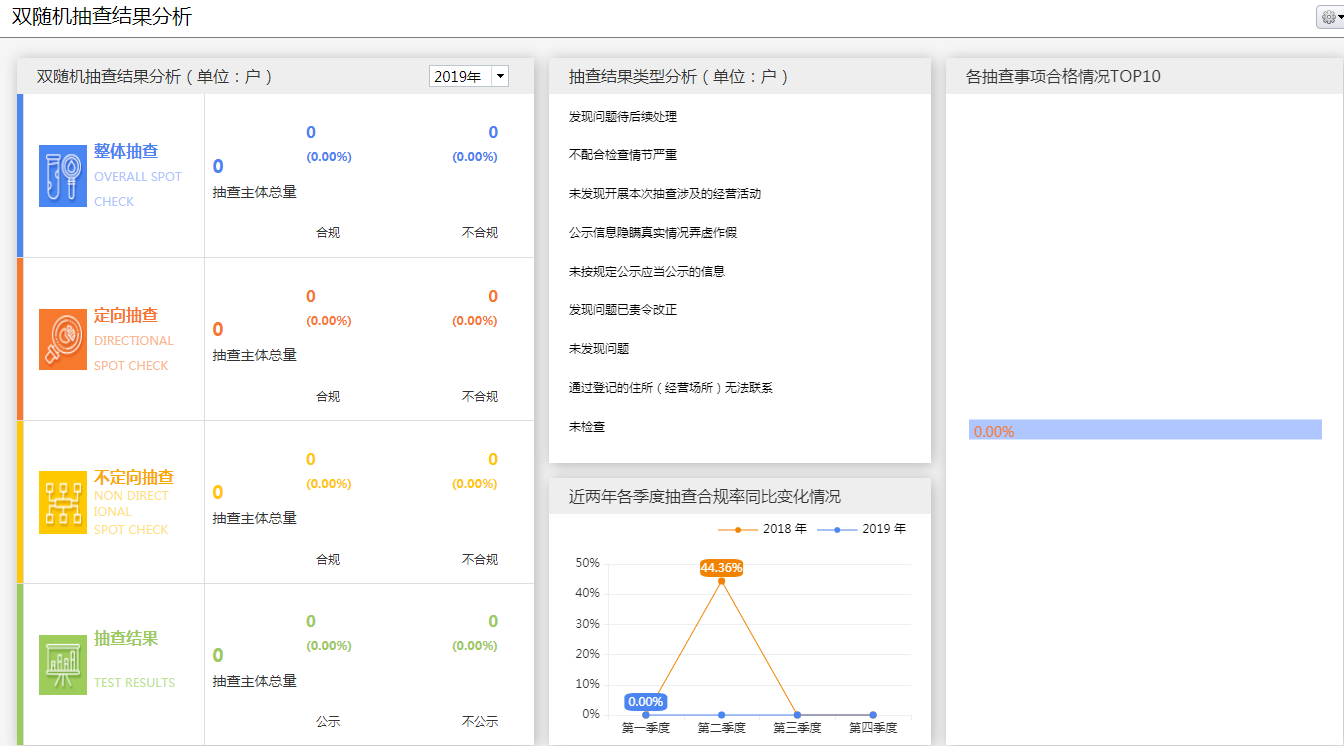Select the 不配合检查情节严重 result type
This screenshot has width=1344, height=746.
pyautogui.click(x=623, y=155)
